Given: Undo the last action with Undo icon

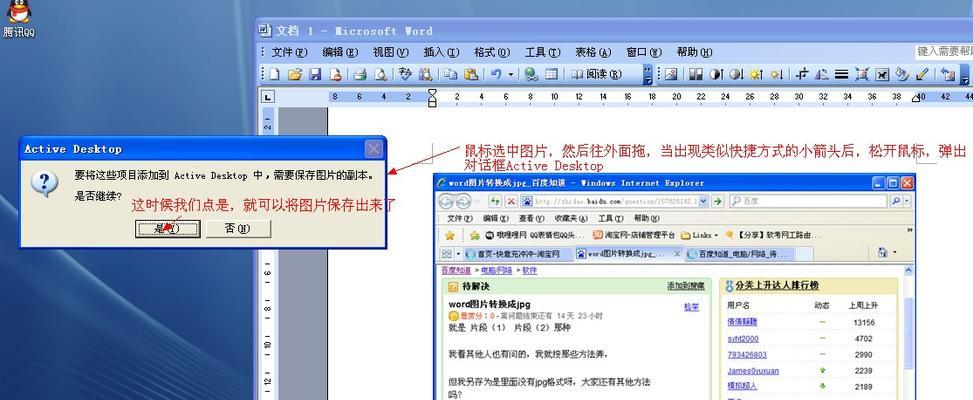Looking at the screenshot, I should tap(496, 74).
